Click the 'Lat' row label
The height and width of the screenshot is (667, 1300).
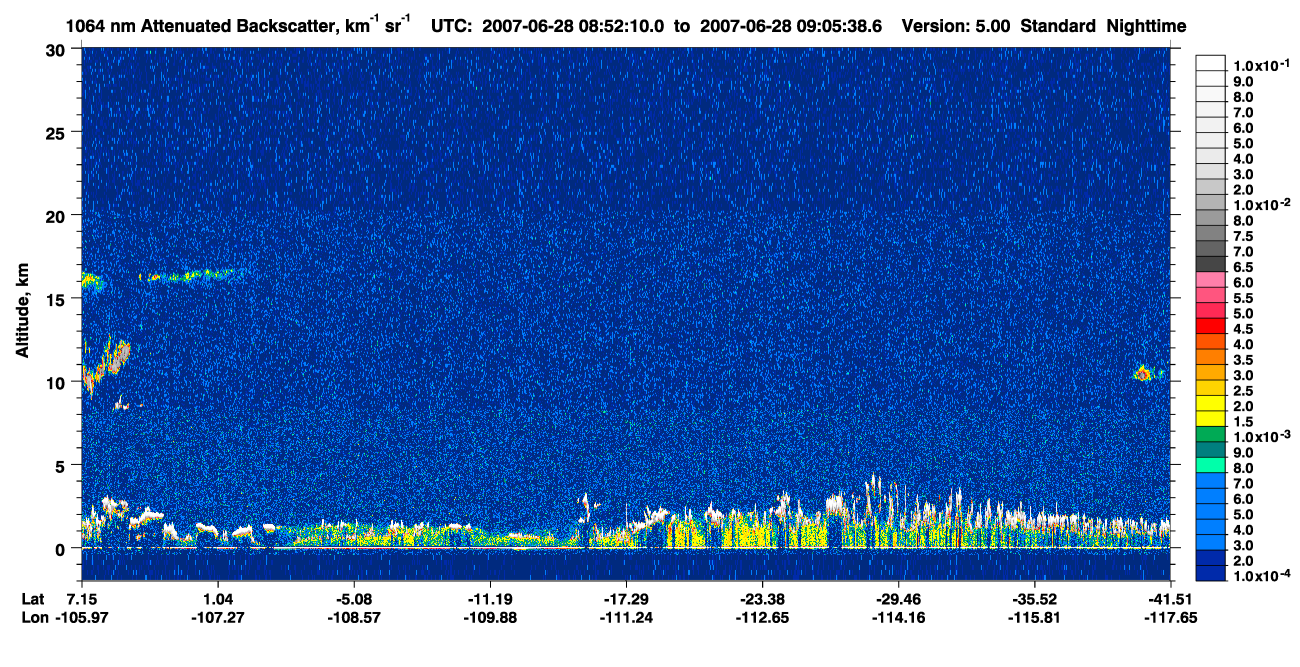point(32,599)
